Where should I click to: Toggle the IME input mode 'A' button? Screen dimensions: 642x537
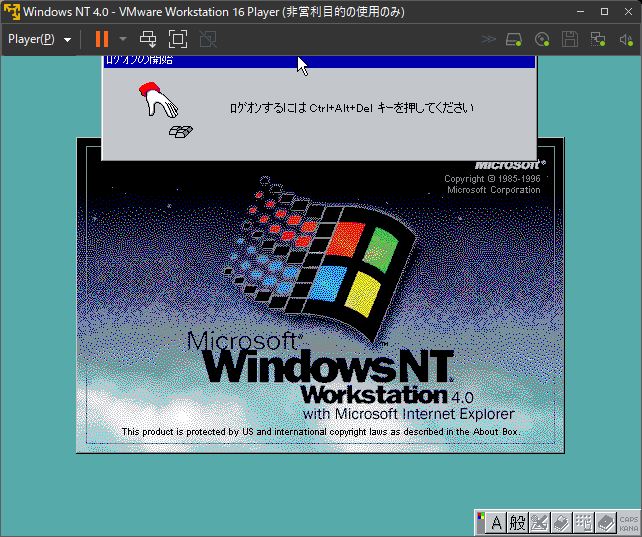[496, 523]
